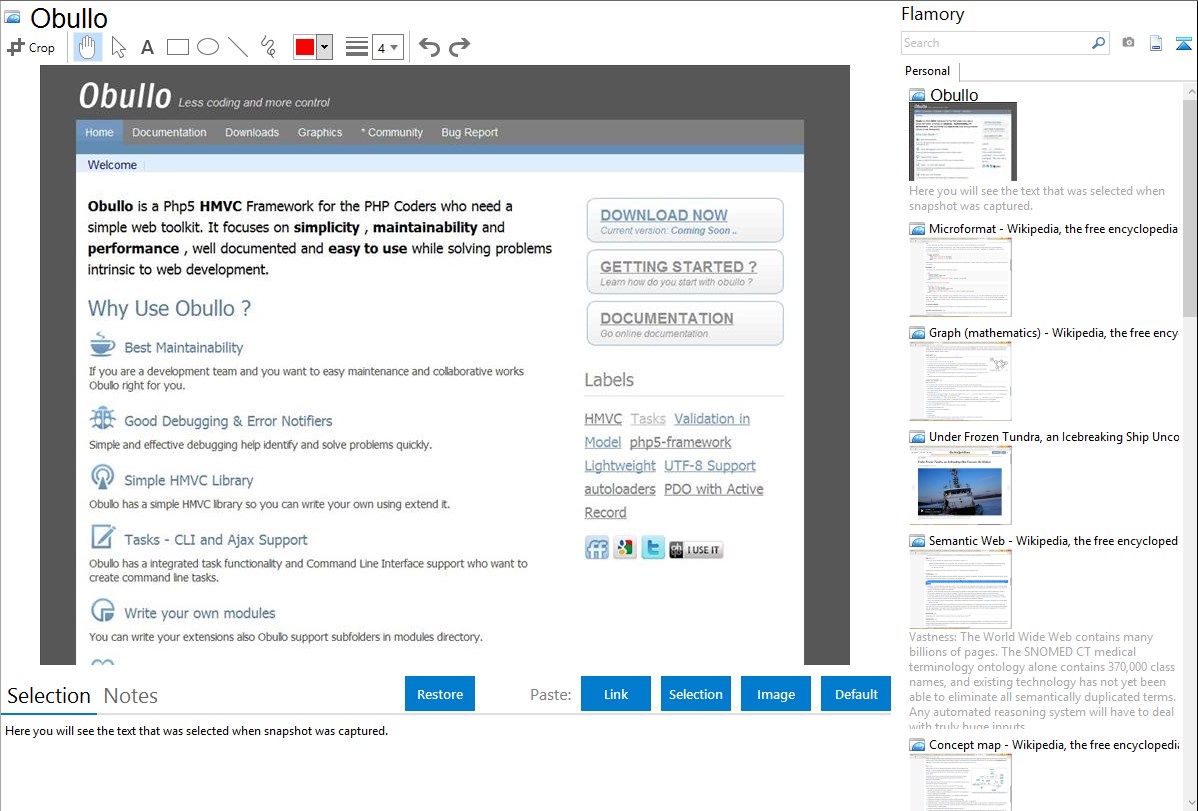The width and height of the screenshot is (1198, 811).
Task: Open the Microformat Wikipedia snapshot
Action: click(x=960, y=277)
